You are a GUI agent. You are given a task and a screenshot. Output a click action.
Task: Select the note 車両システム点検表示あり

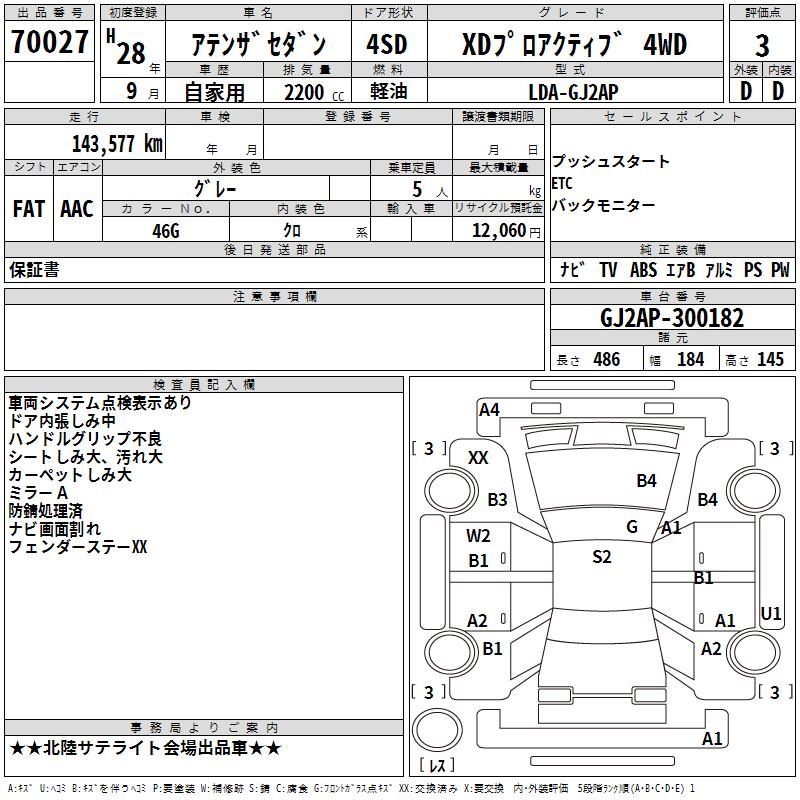point(100,403)
